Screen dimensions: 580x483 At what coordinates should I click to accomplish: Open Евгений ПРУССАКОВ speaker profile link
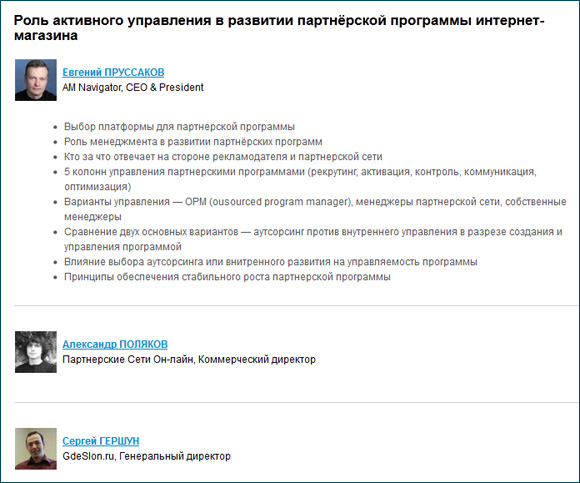(x=113, y=72)
